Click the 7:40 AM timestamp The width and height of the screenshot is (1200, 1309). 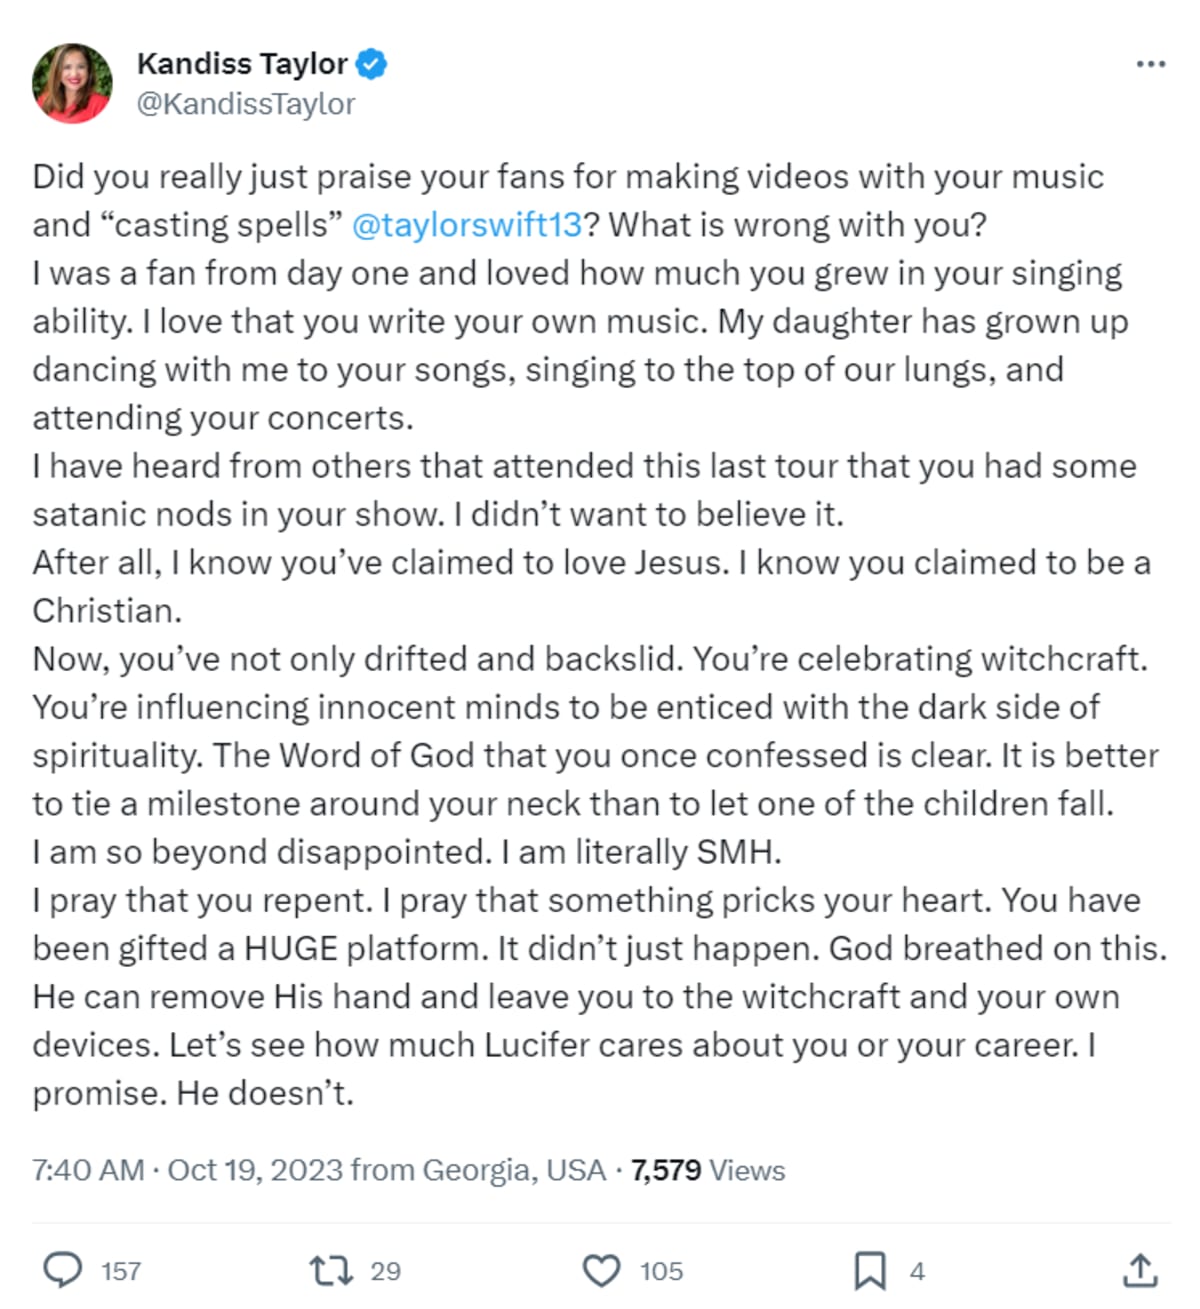(x=88, y=1170)
